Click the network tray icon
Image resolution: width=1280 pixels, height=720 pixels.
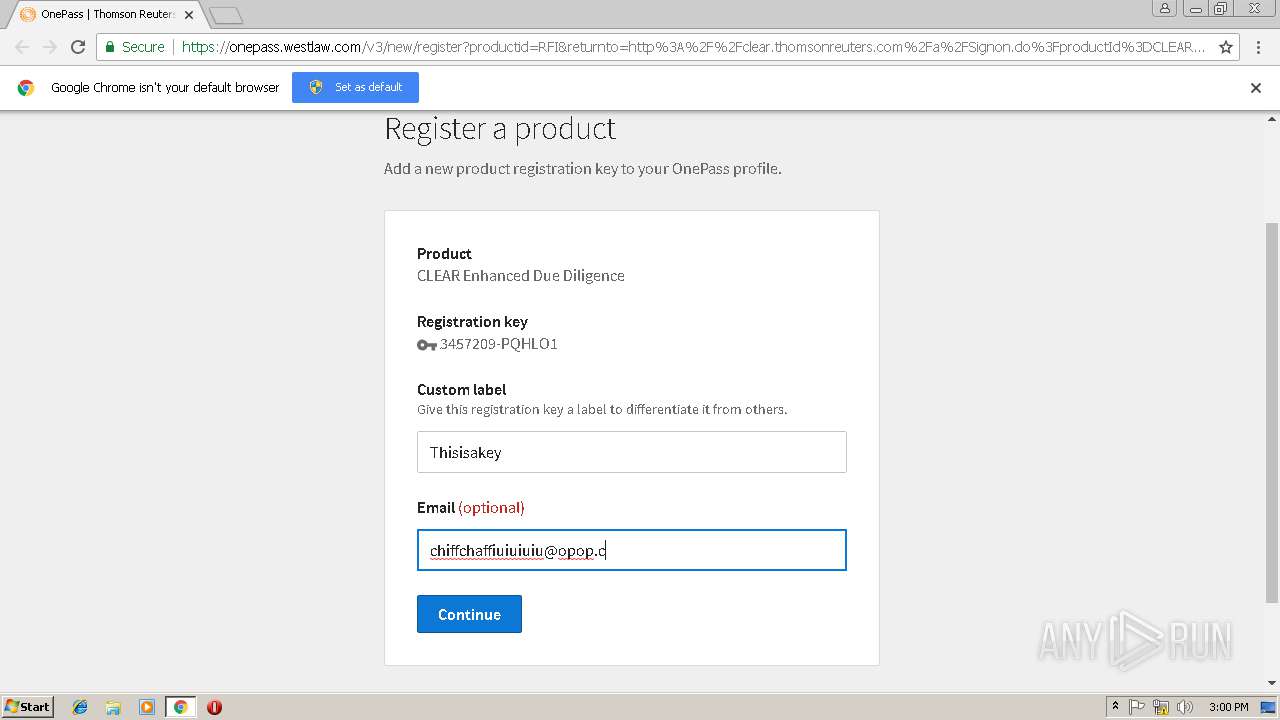pos(1161,707)
